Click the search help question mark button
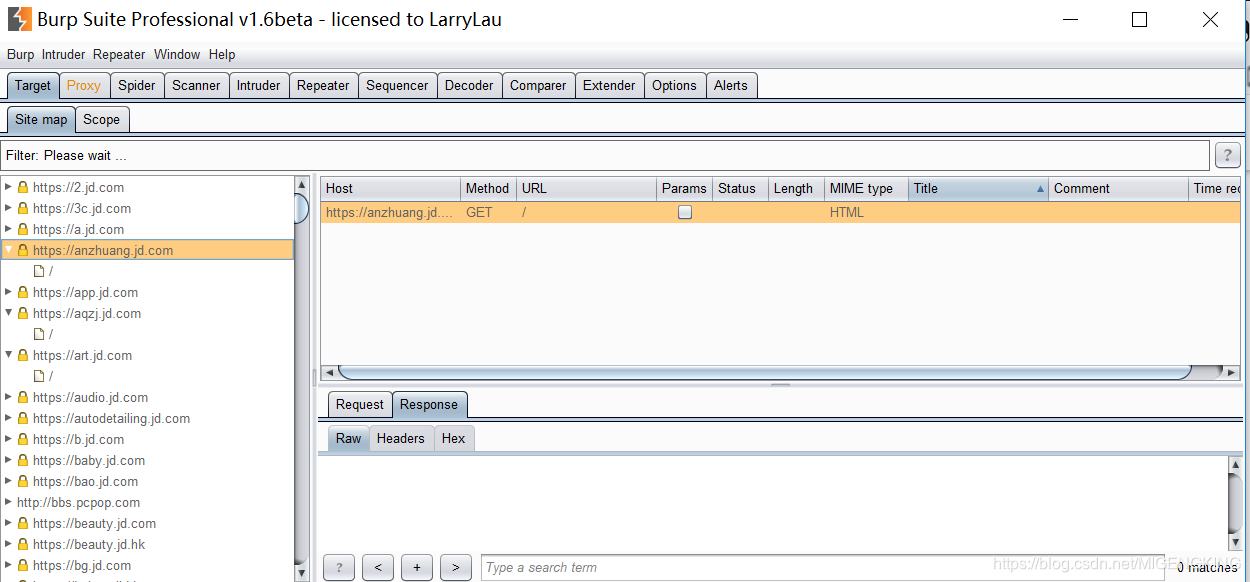1250x582 pixels. (339, 567)
